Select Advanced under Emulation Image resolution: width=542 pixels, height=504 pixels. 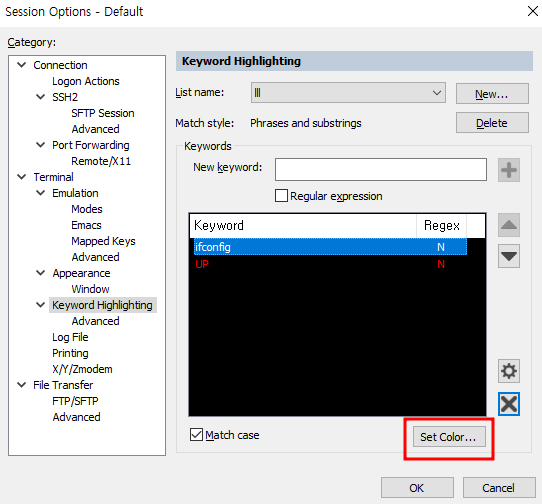click(95, 257)
